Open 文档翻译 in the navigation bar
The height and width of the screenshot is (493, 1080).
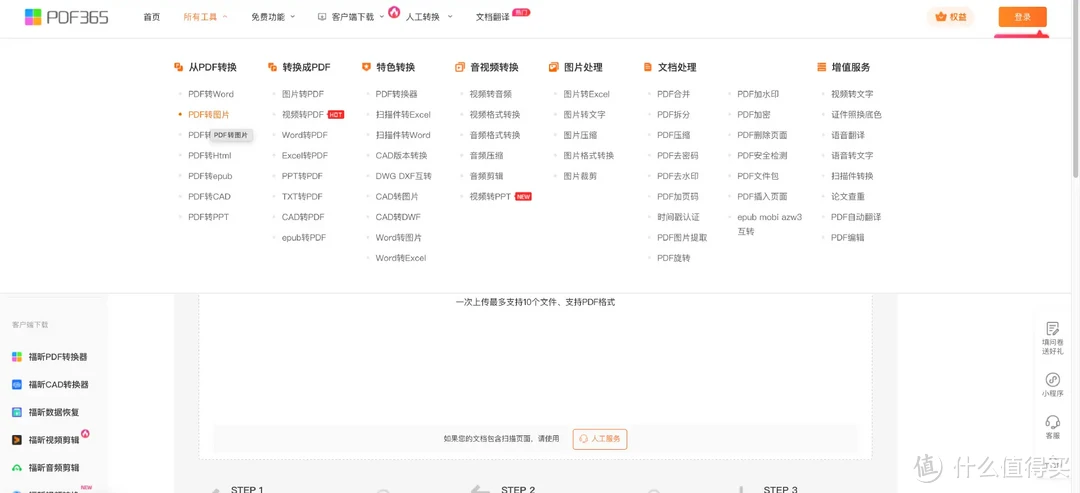492,17
